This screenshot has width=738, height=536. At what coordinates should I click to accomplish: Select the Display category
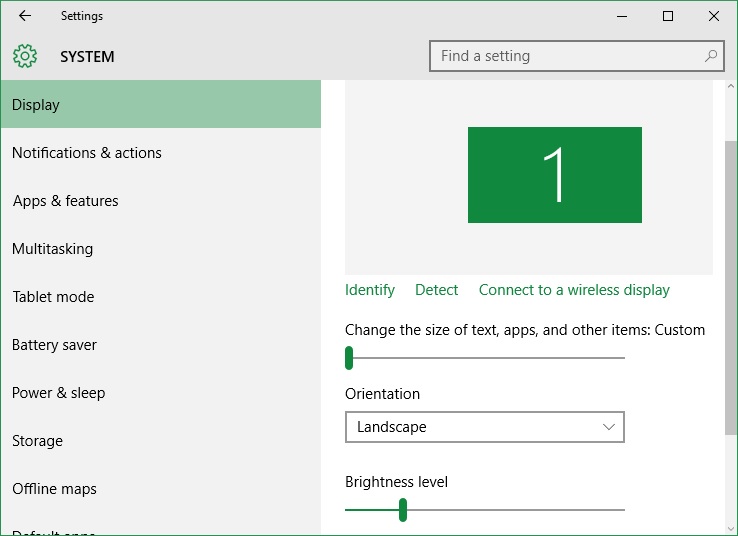(160, 104)
